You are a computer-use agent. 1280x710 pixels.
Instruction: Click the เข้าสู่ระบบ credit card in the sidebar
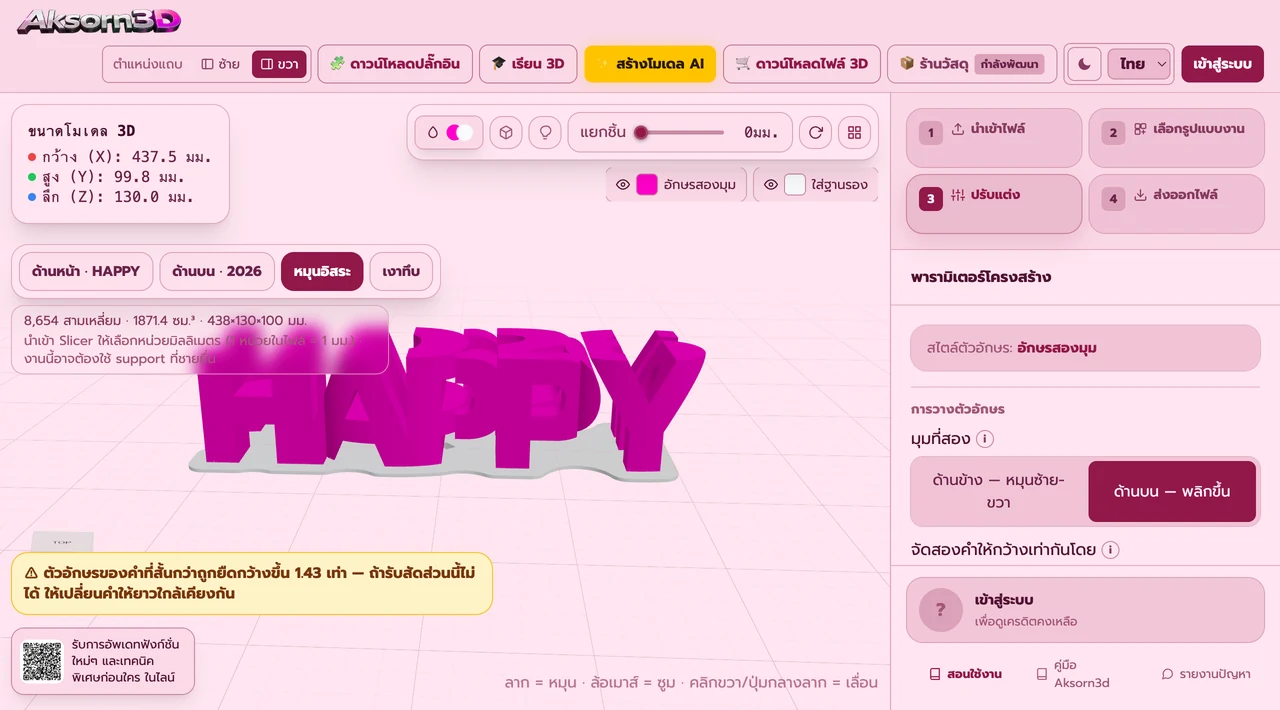tap(1085, 609)
